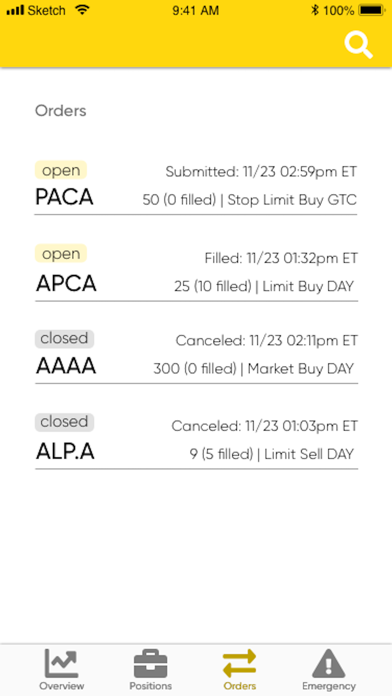Tap the Bluetooth icon in status bar
The image size is (392, 696).
[x=315, y=10]
